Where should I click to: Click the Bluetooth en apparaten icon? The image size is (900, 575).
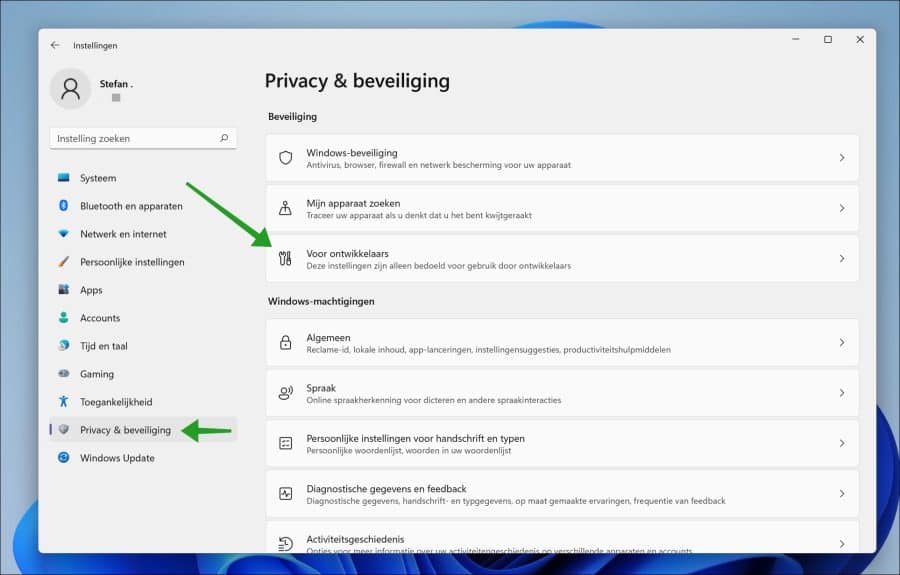tap(64, 205)
